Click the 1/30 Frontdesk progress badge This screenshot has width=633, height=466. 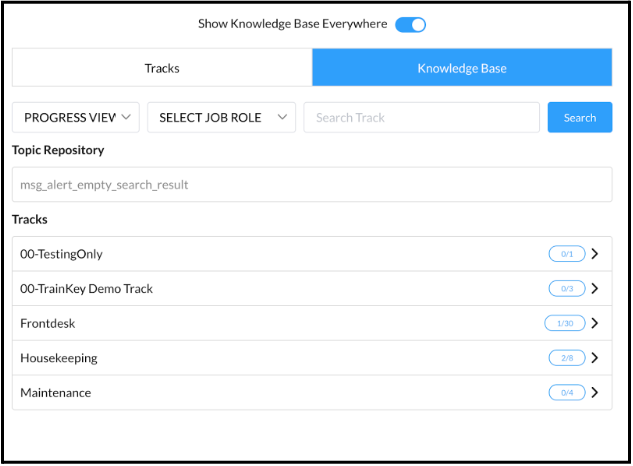click(x=565, y=323)
